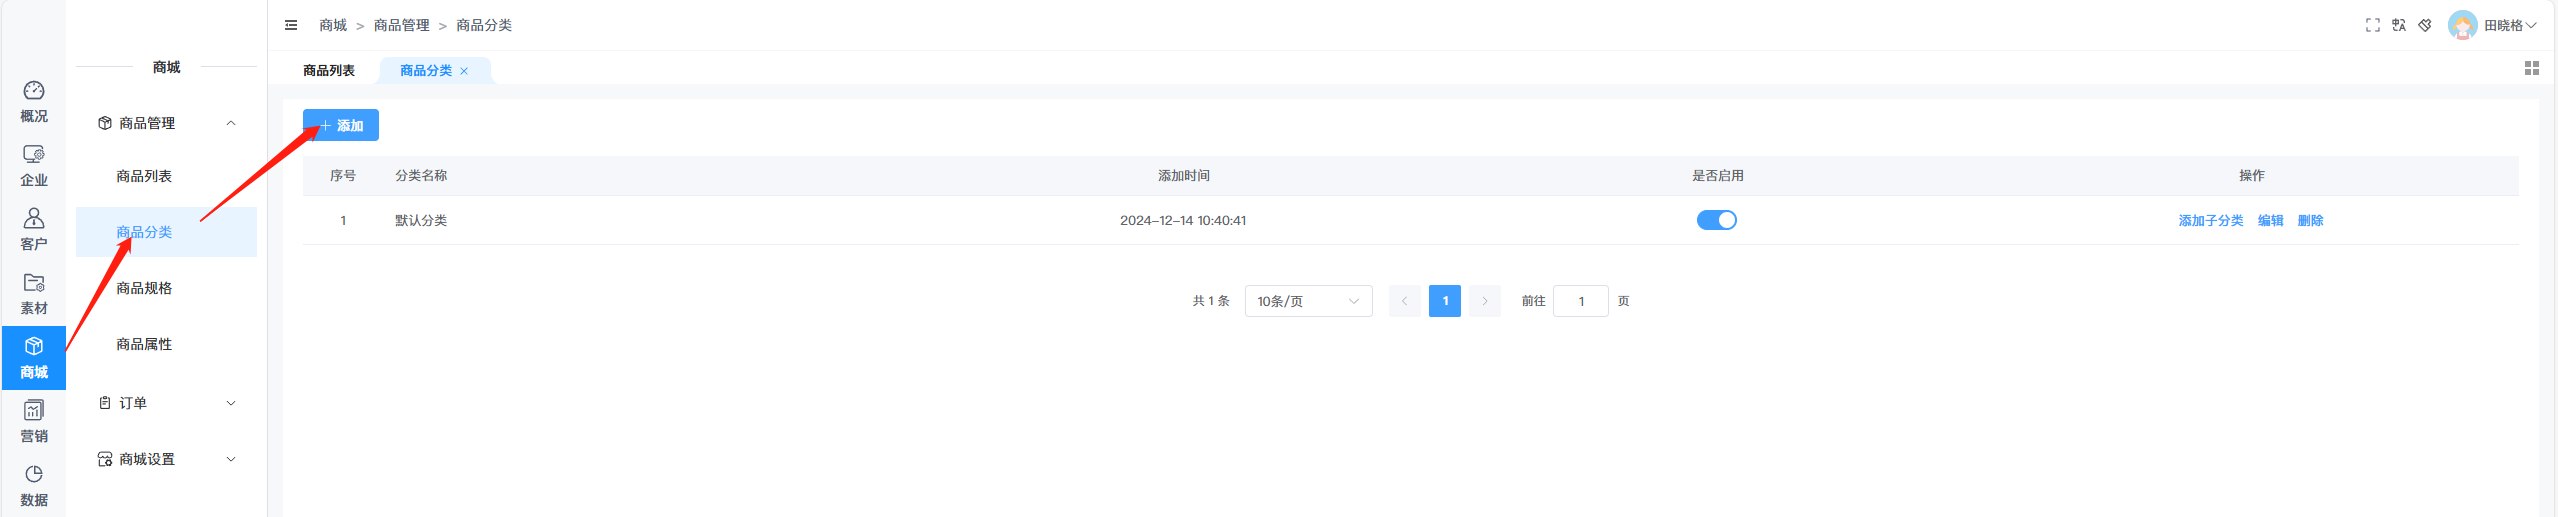The width and height of the screenshot is (2558, 517).
Task: Open the 10条/页 page size dropdown
Action: 1307,301
